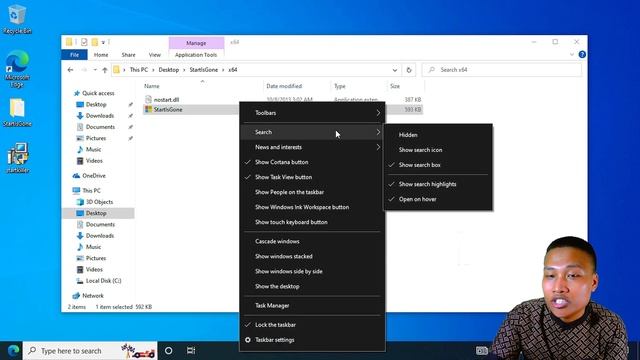Open 3D Objects in navigation pane
The width and height of the screenshot is (640, 360).
tap(99, 202)
